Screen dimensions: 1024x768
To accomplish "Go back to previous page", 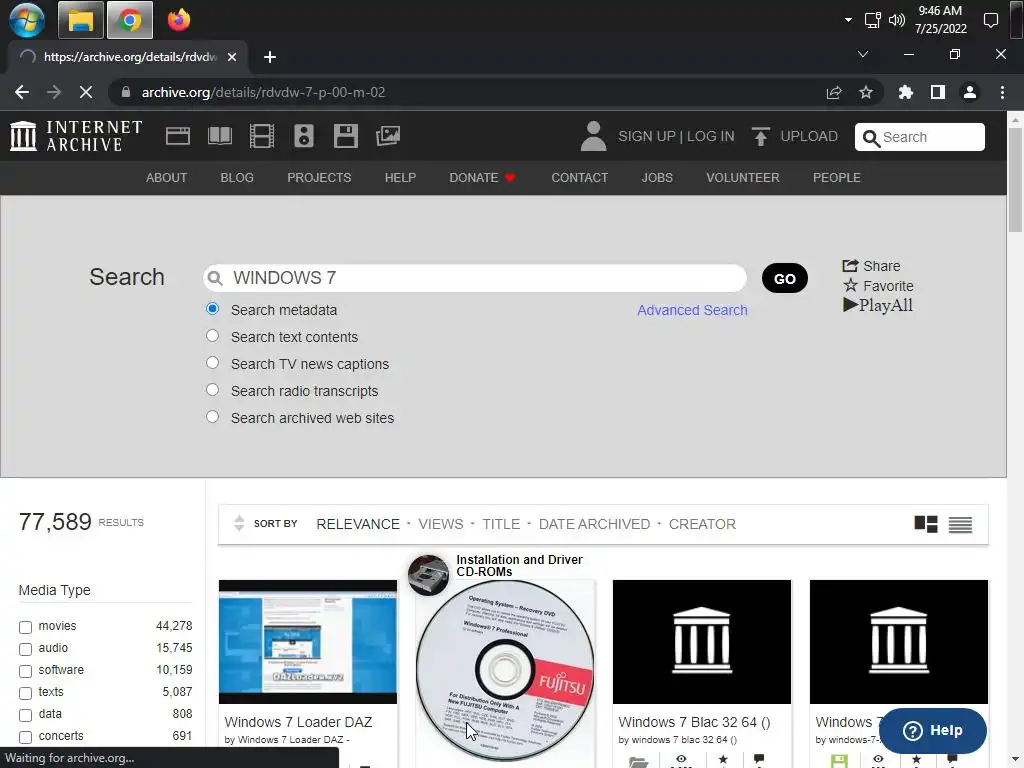I will (22, 92).
